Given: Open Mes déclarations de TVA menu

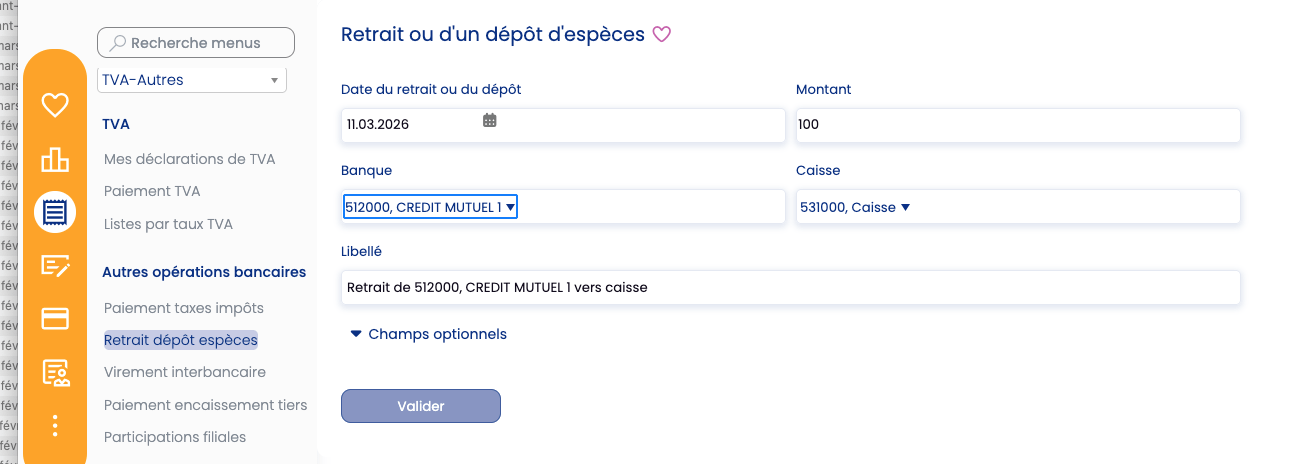Looking at the screenshot, I should click(x=189, y=159).
